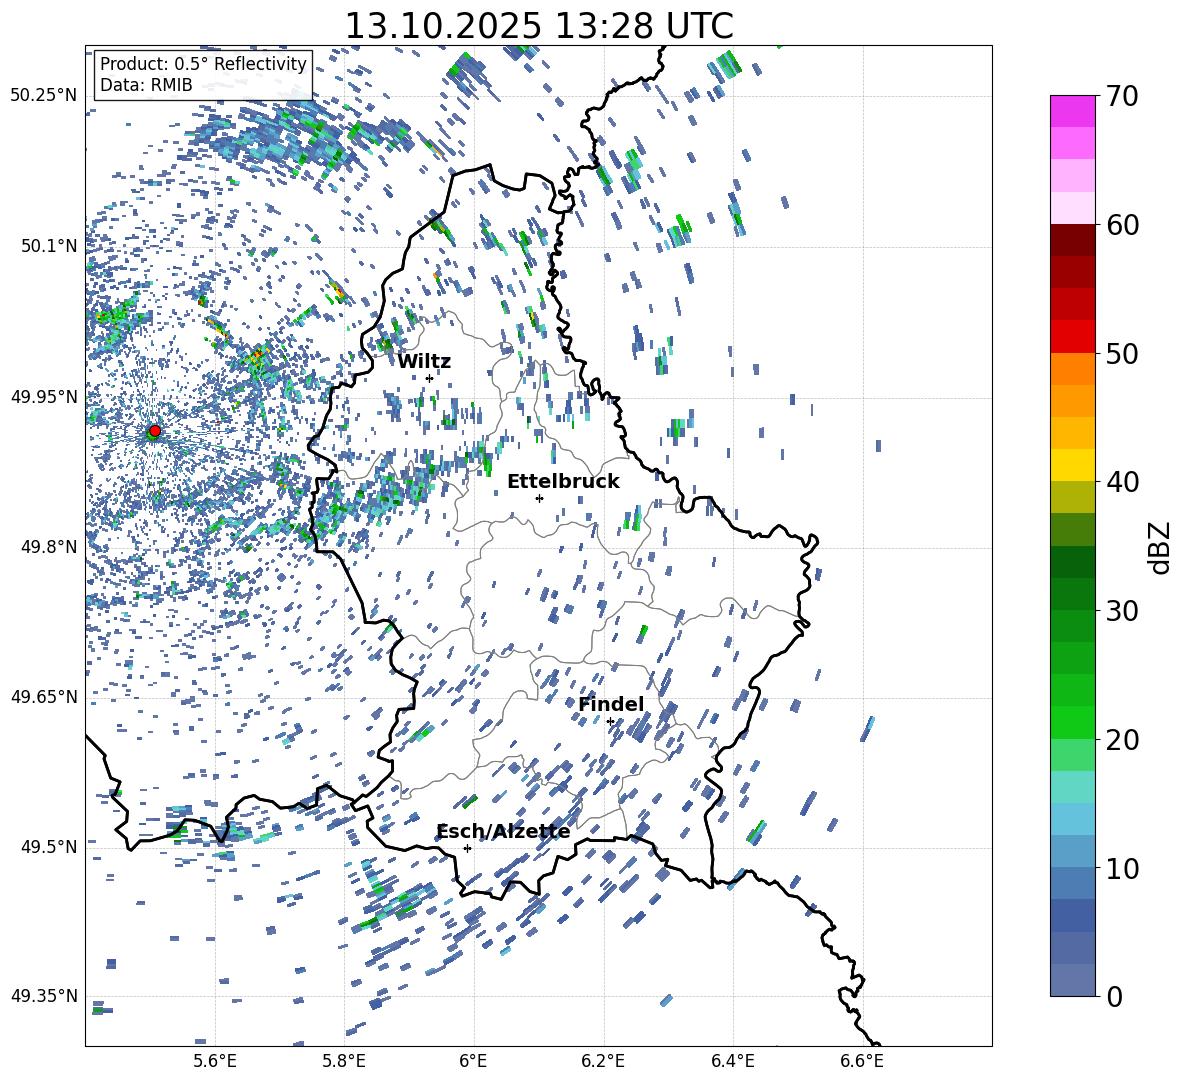Select the dark maroon swatch just below 60 dBZ
This screenshot has width=1184, height=1081.
(1073, 240)
